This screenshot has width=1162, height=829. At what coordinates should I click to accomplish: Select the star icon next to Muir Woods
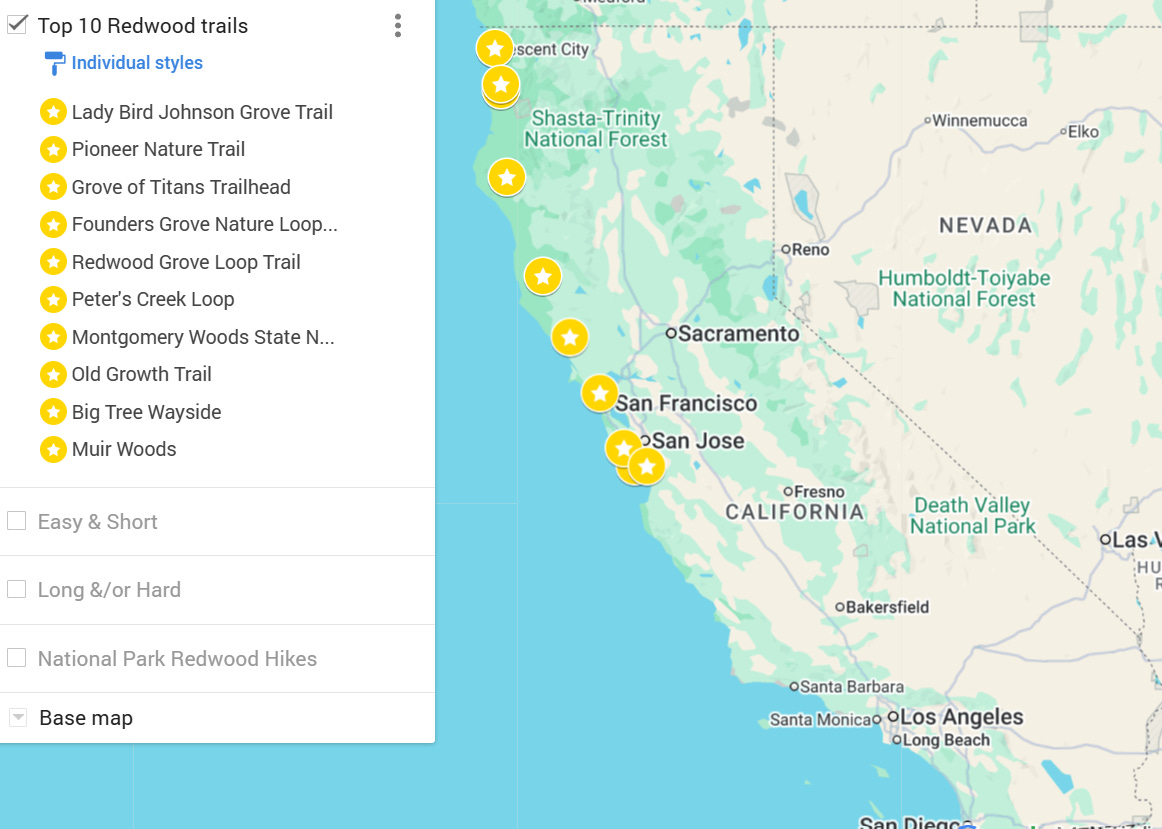point(53,449)
